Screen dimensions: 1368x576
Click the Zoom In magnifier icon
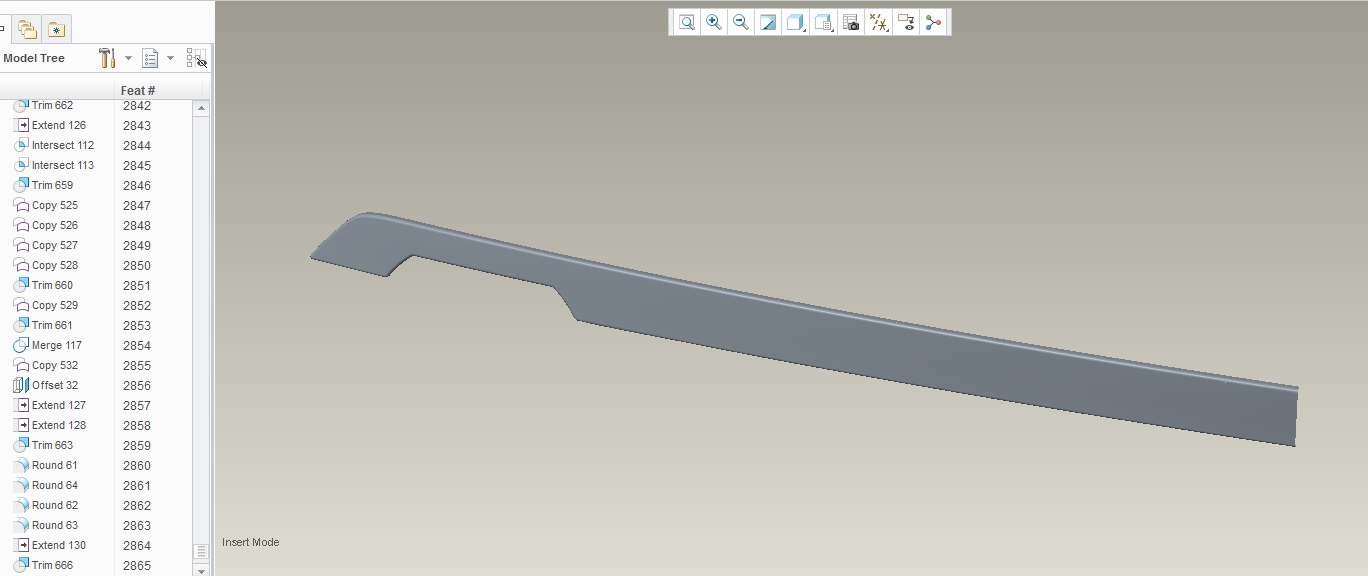click(713, 22)
